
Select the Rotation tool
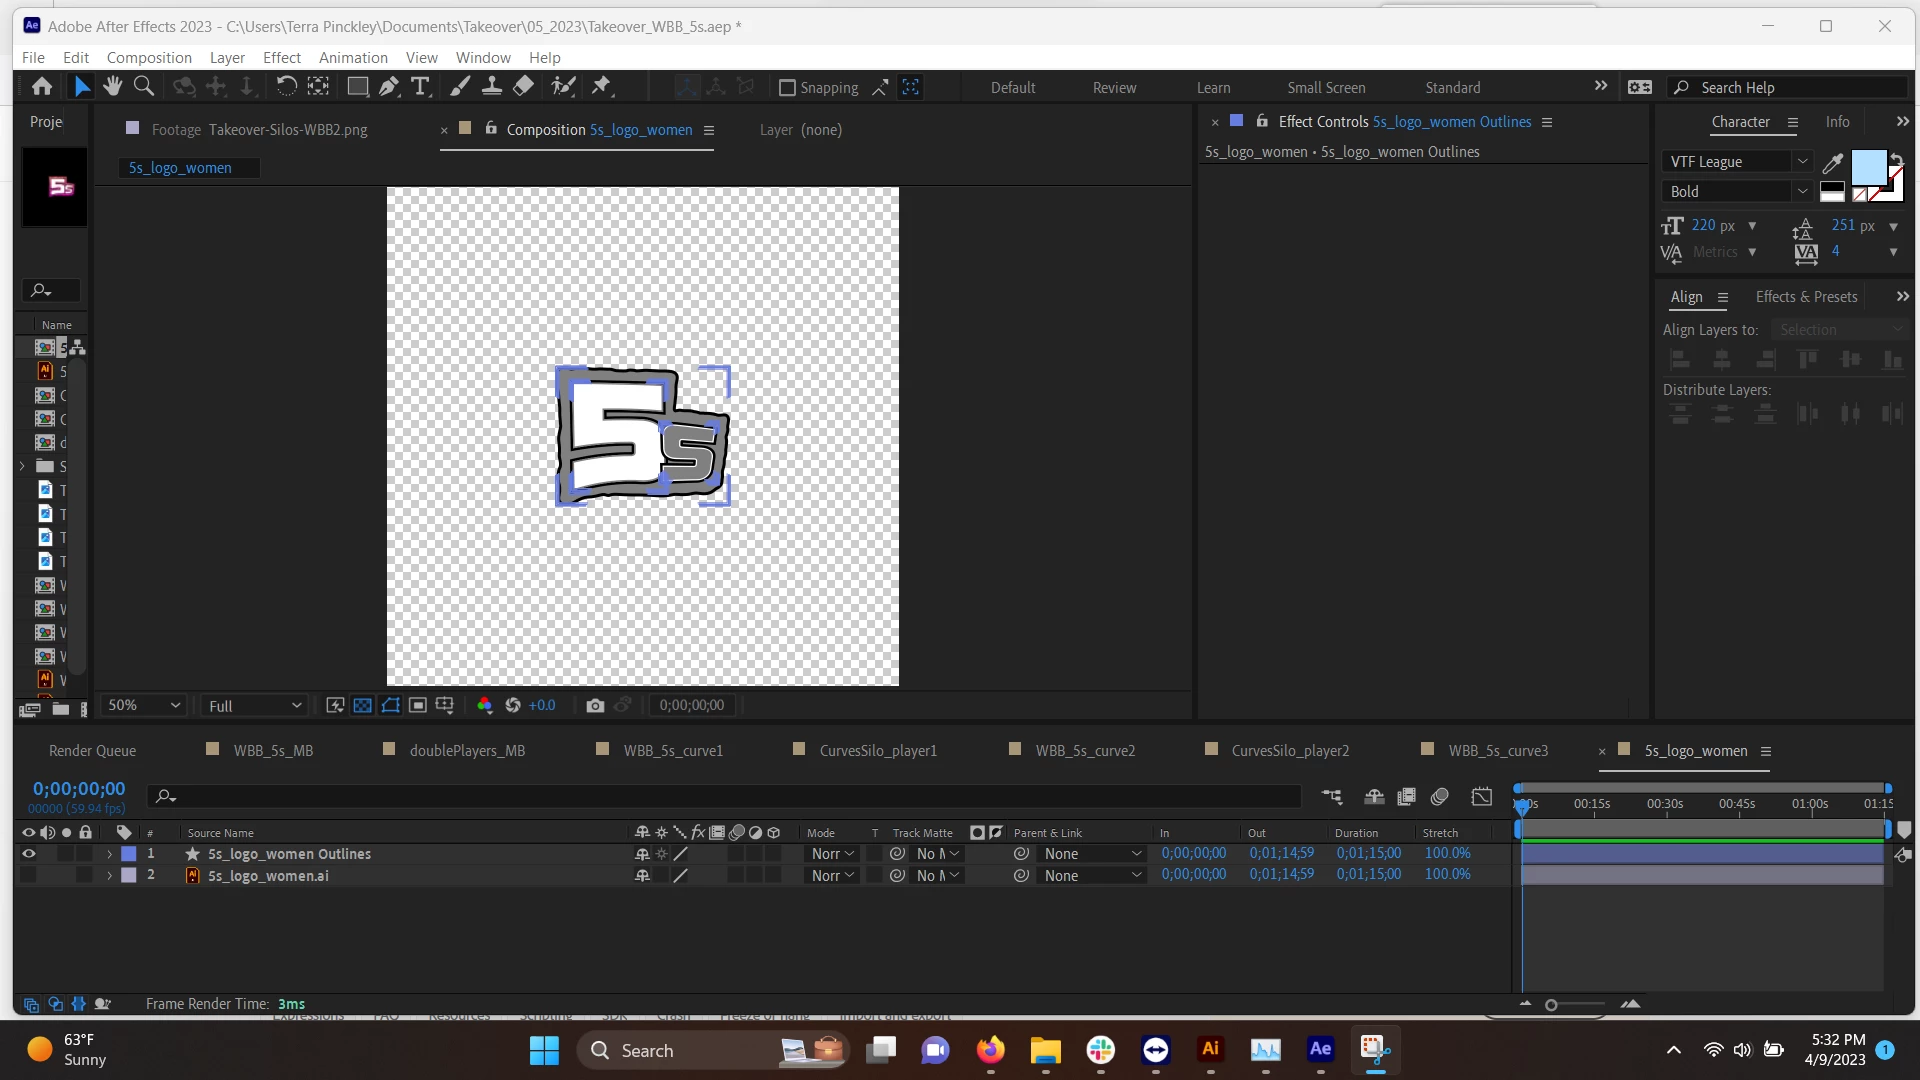point(286,87)
